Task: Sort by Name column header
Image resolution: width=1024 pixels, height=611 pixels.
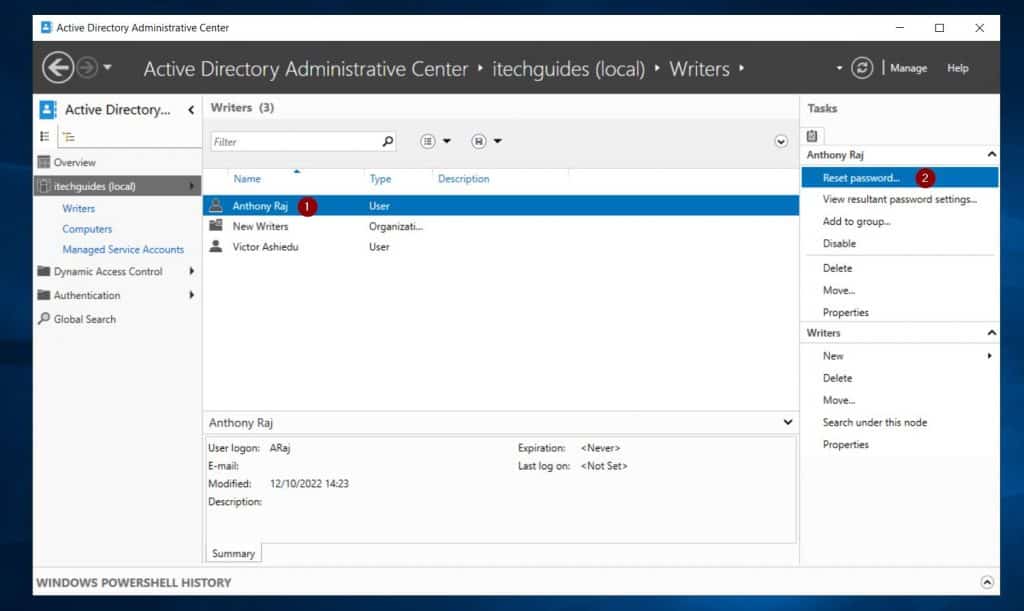Action: pos(247,179)
